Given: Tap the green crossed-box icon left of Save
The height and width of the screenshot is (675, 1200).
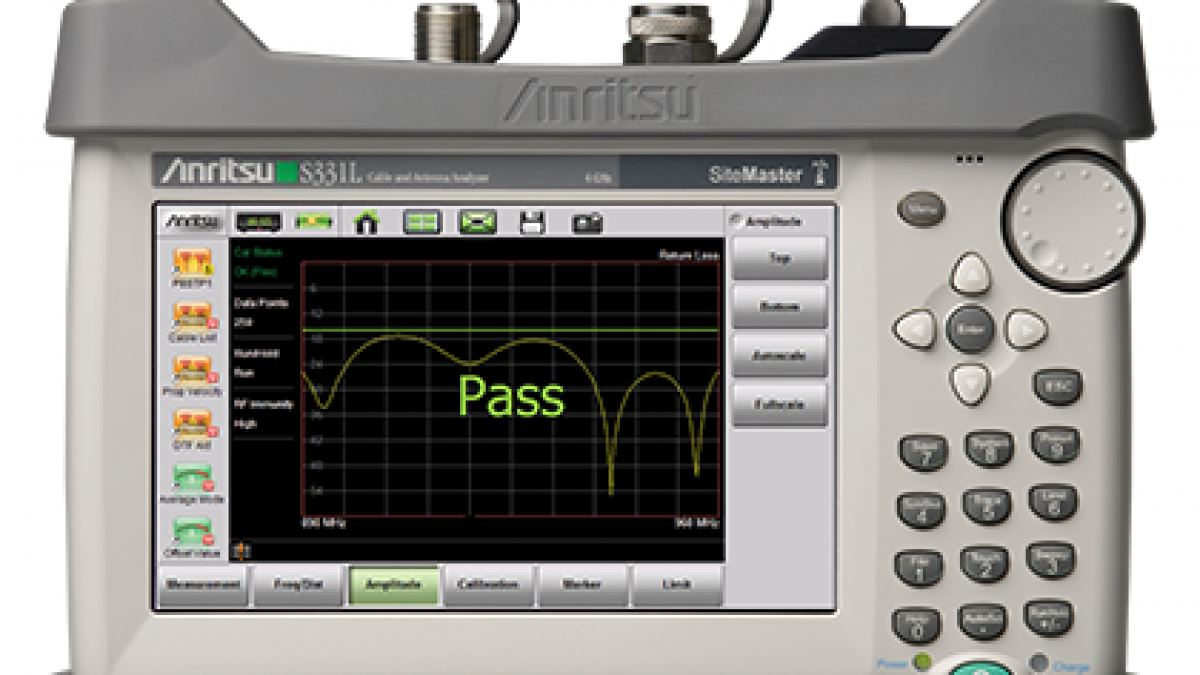Looking at the screenshot, I should 478,223.
